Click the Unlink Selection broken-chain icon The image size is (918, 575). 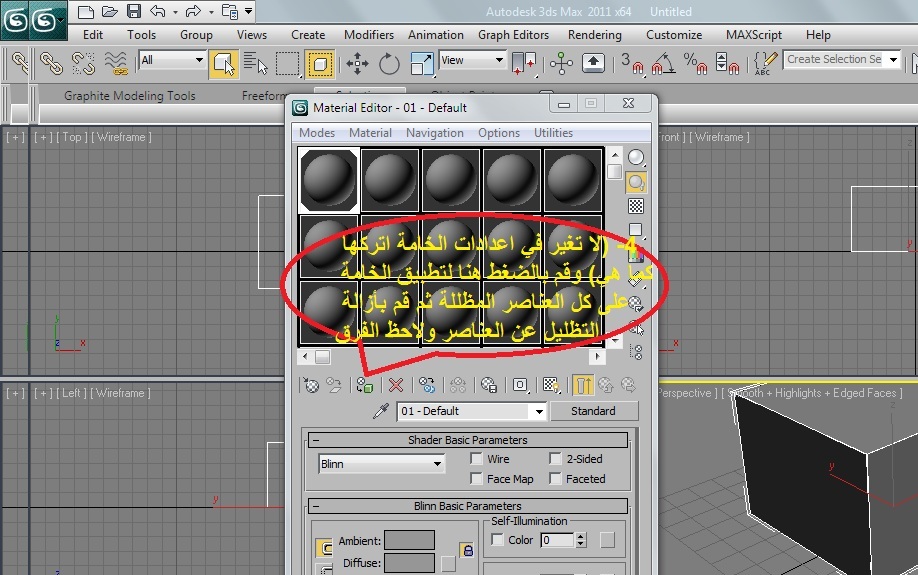83,63
